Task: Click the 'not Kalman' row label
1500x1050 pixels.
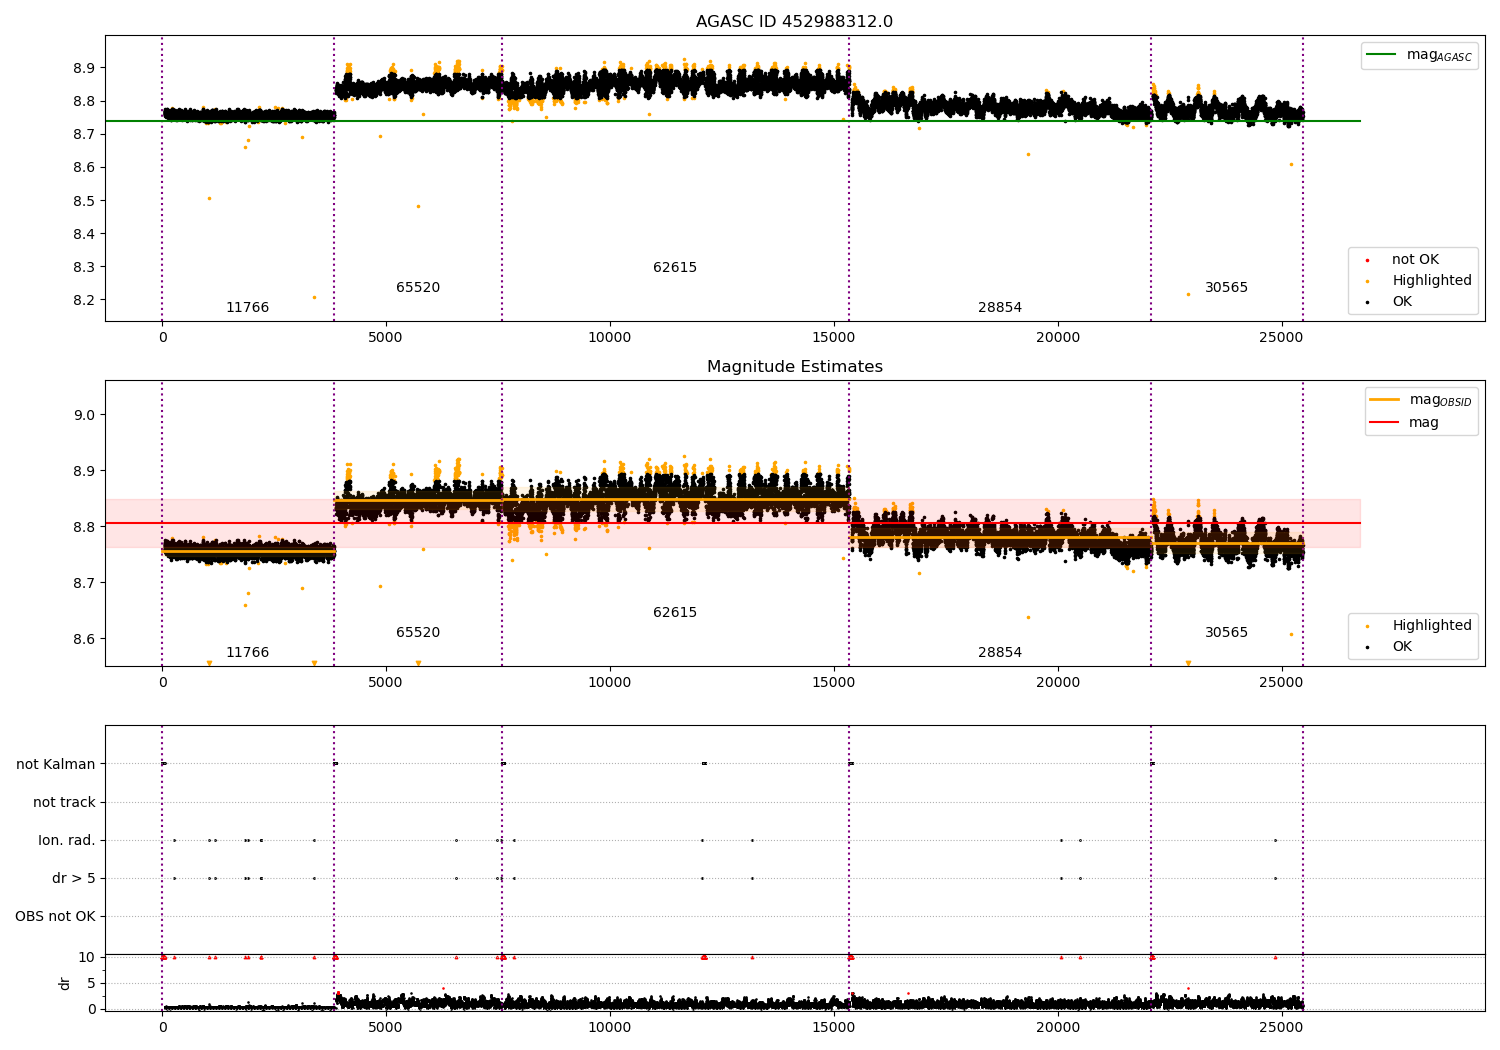Action: [56, 765]
